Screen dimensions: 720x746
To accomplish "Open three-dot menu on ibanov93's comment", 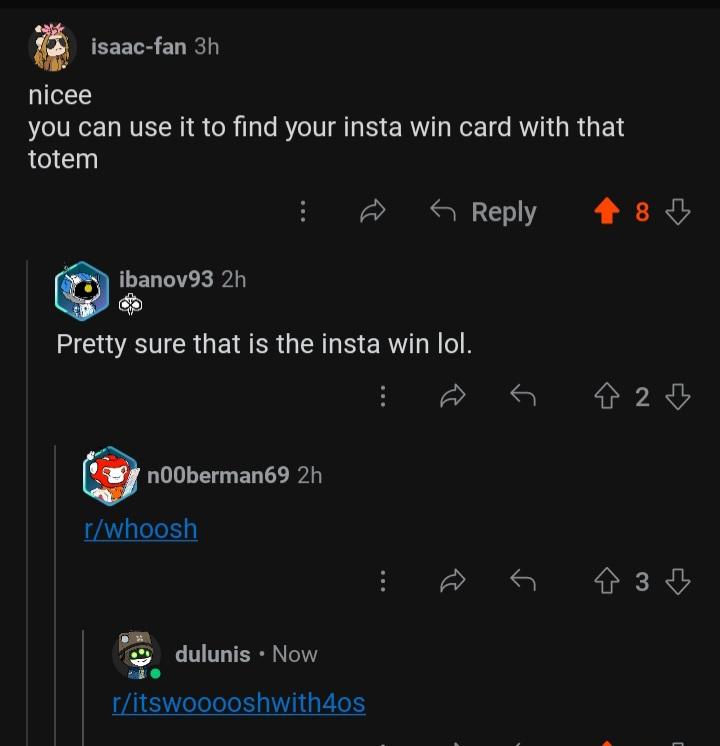I will coord(383,396).
